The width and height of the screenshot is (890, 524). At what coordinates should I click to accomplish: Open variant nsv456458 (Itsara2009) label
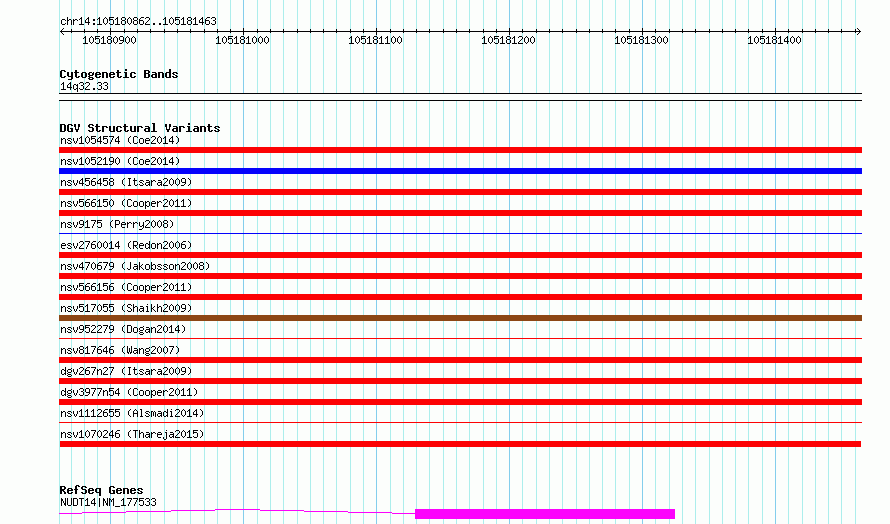(126, 182)
